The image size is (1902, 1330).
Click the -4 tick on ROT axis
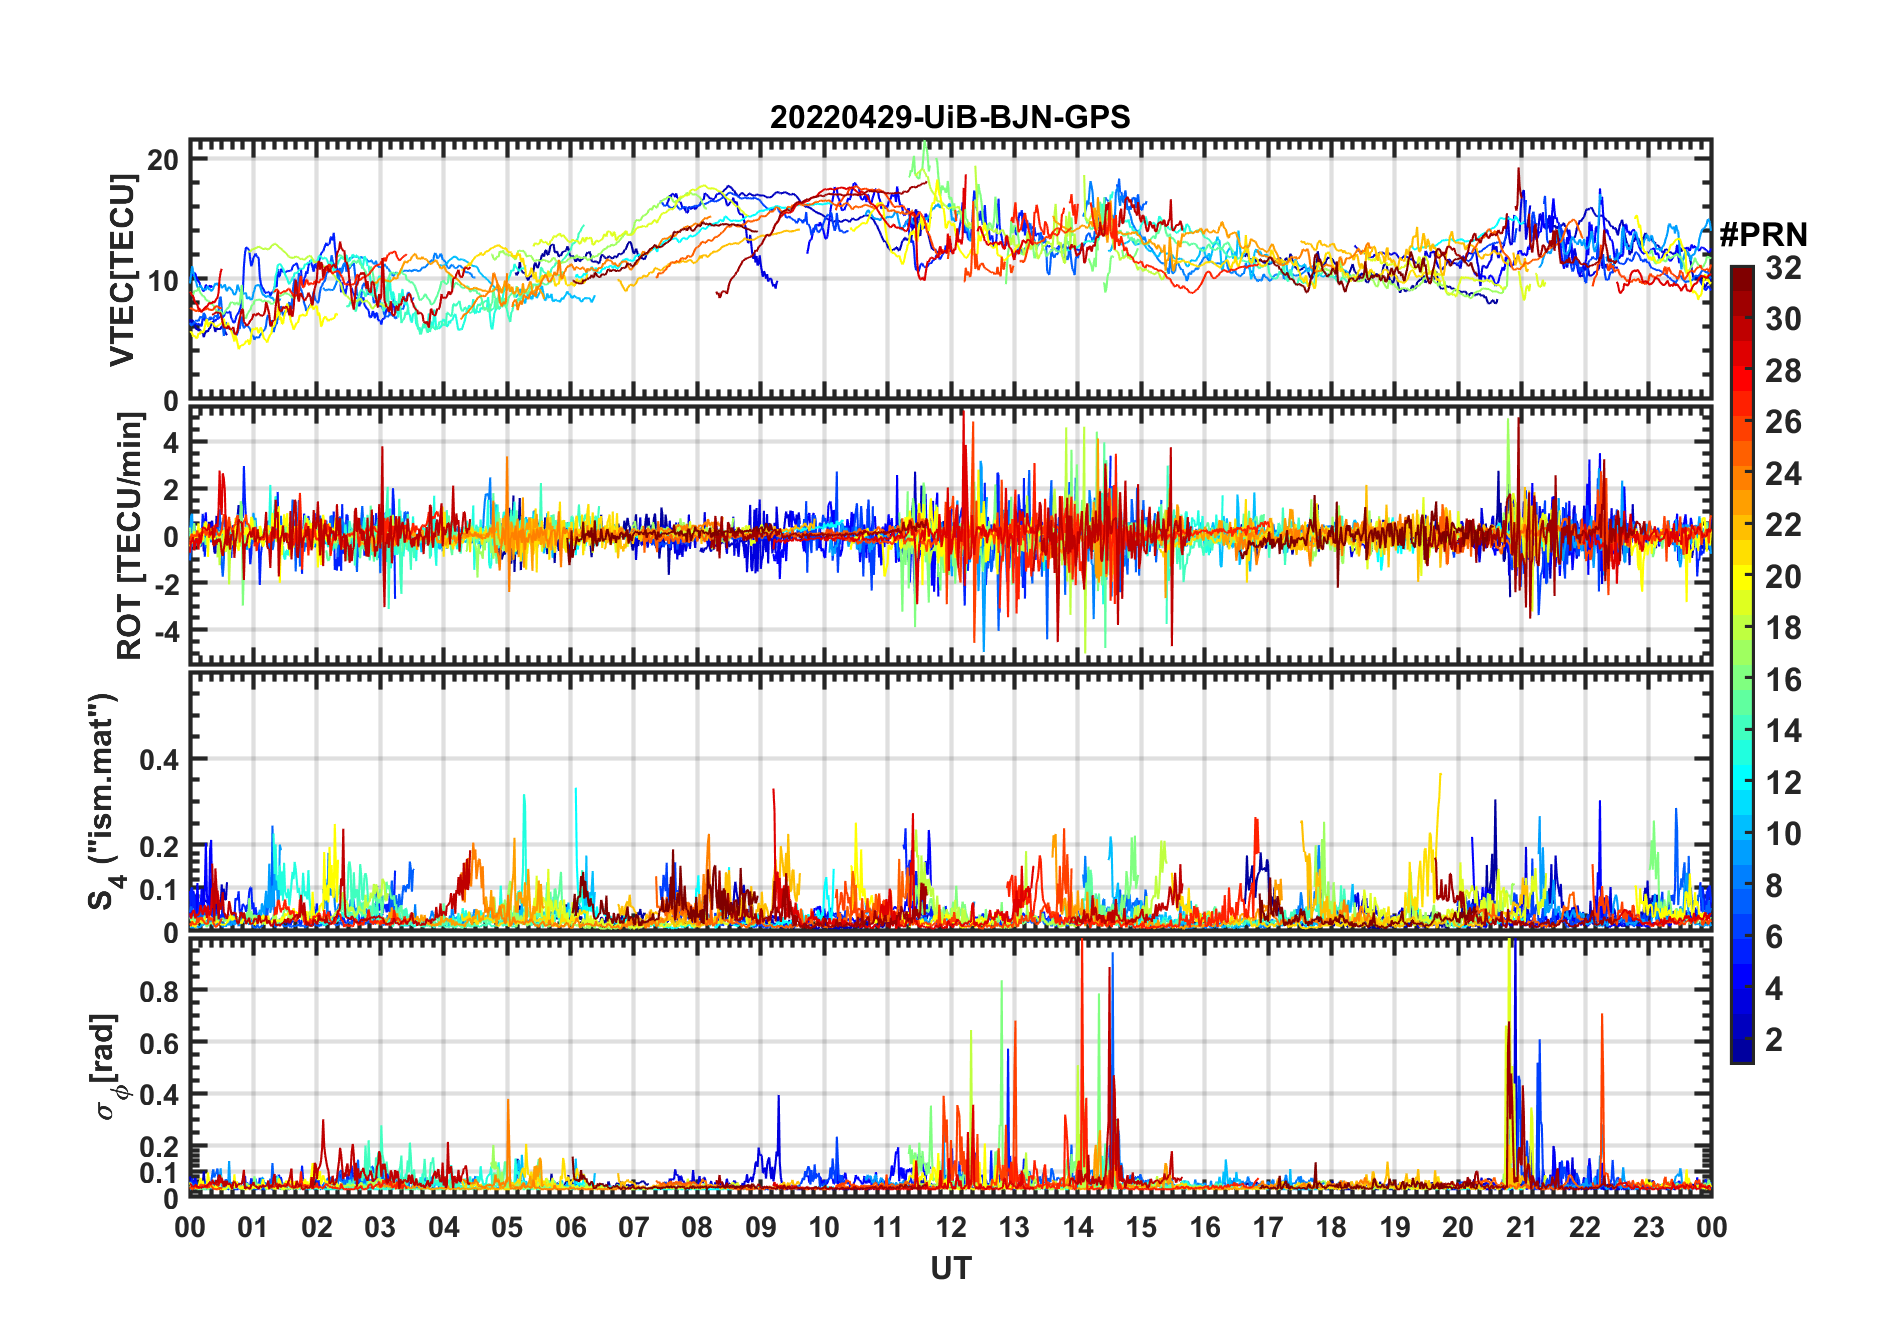(166, 631)
